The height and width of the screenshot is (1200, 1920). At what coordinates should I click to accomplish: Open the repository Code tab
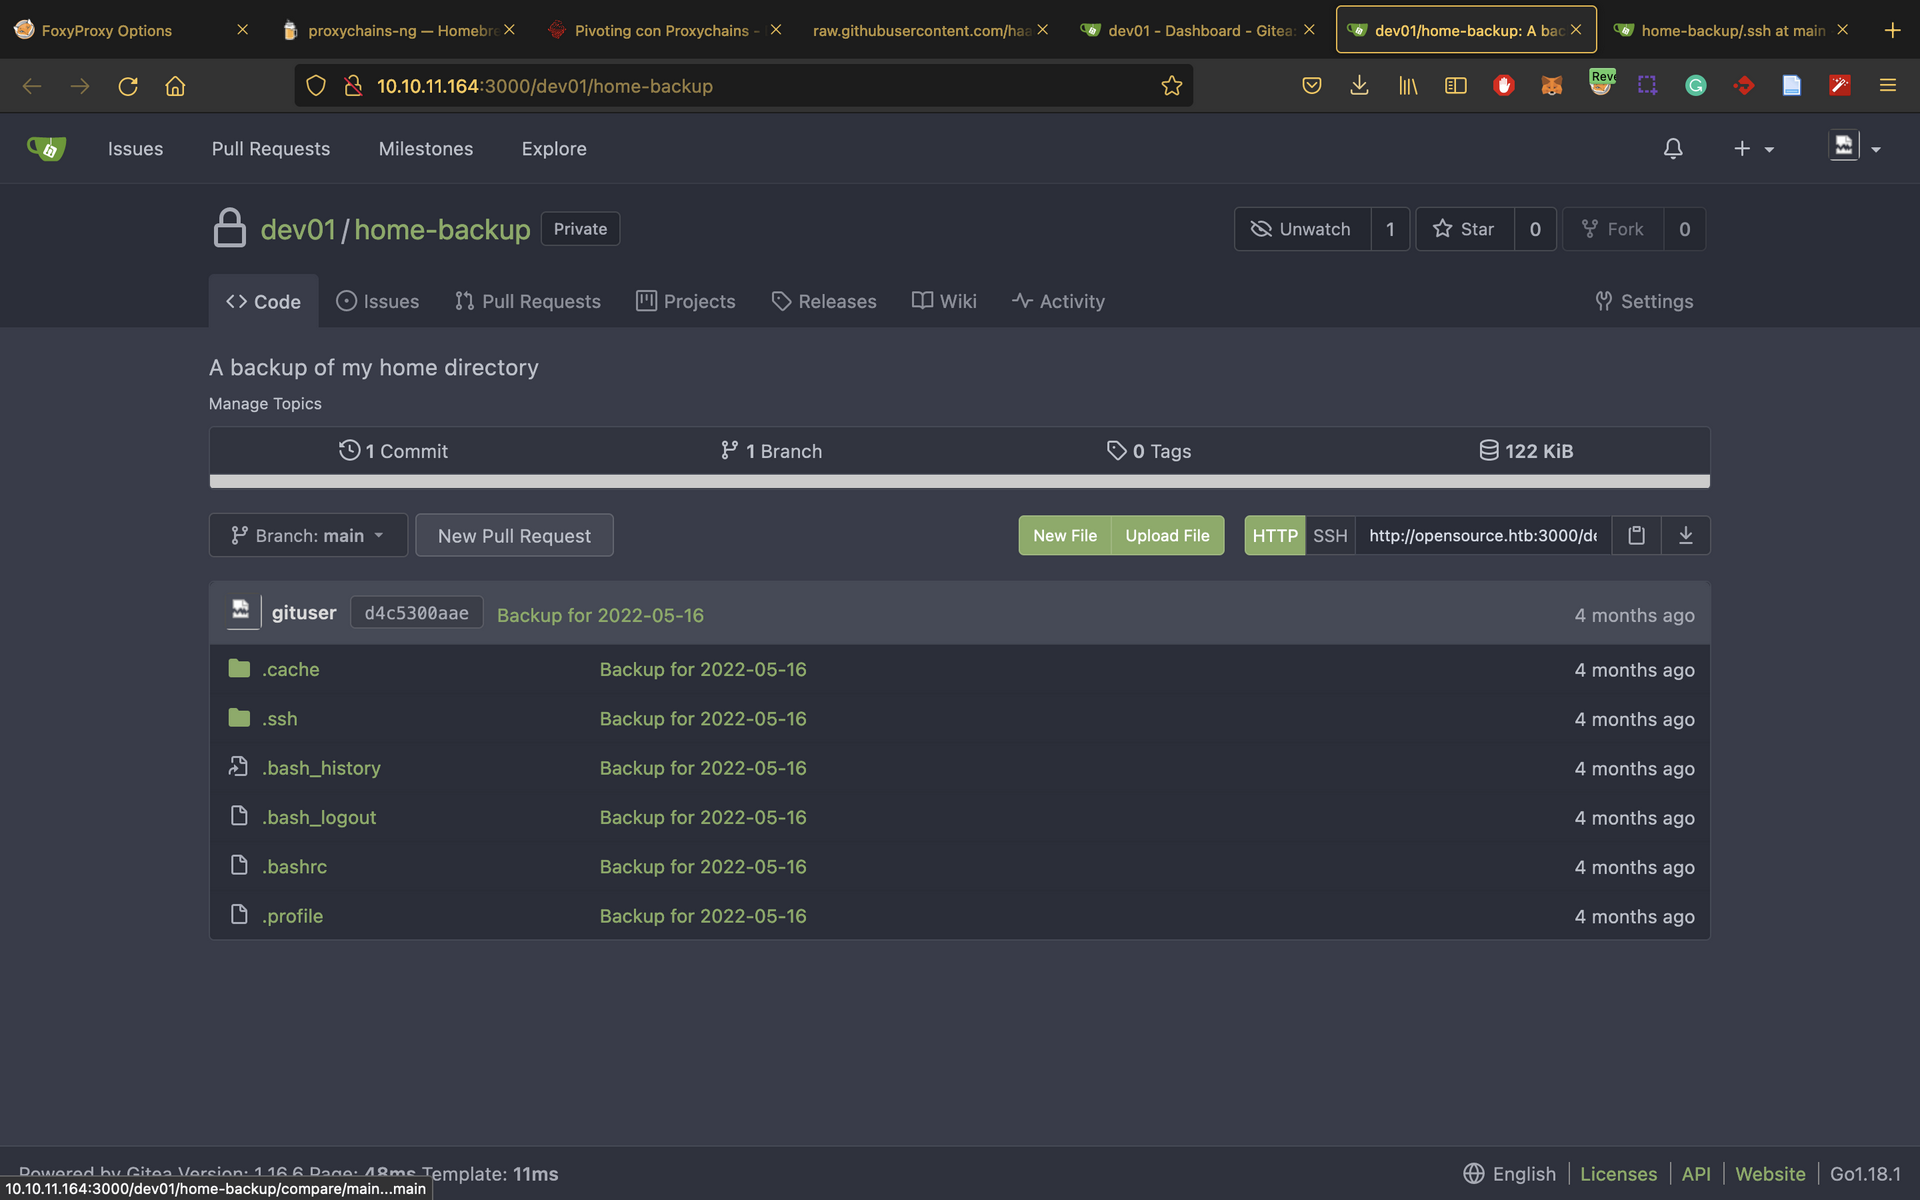point(263,301)
